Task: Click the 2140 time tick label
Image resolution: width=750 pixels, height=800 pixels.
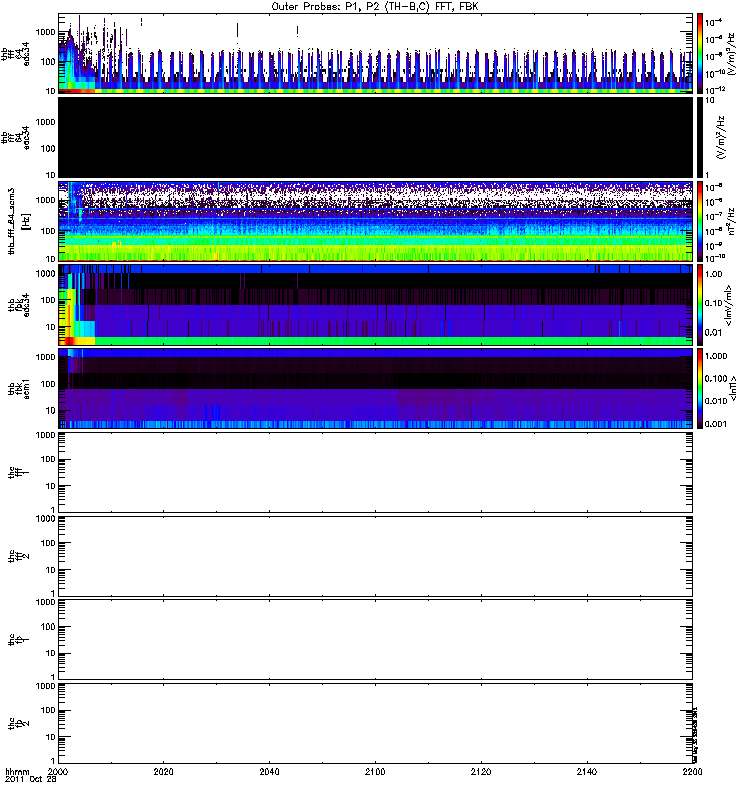Action: tap(586, 773)
